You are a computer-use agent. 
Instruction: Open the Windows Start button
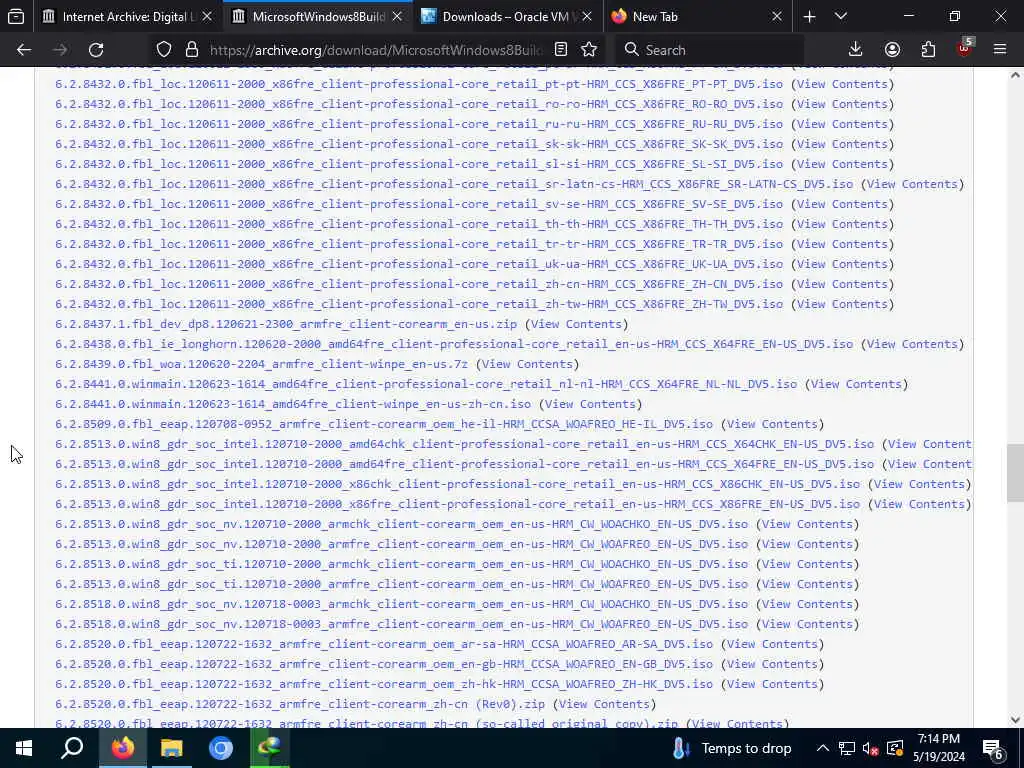point(24,748)
